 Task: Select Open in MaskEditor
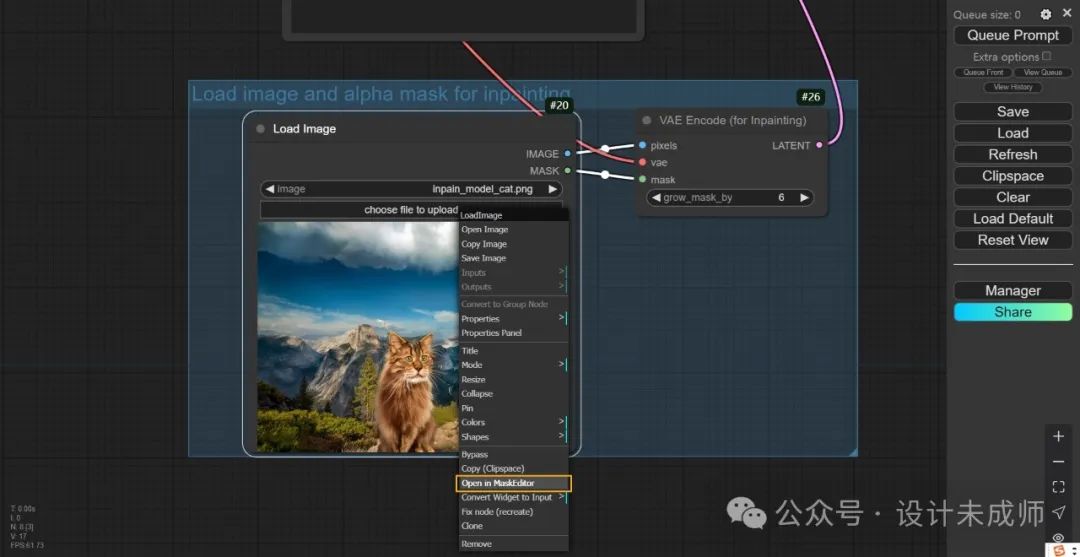pos(513,483)
